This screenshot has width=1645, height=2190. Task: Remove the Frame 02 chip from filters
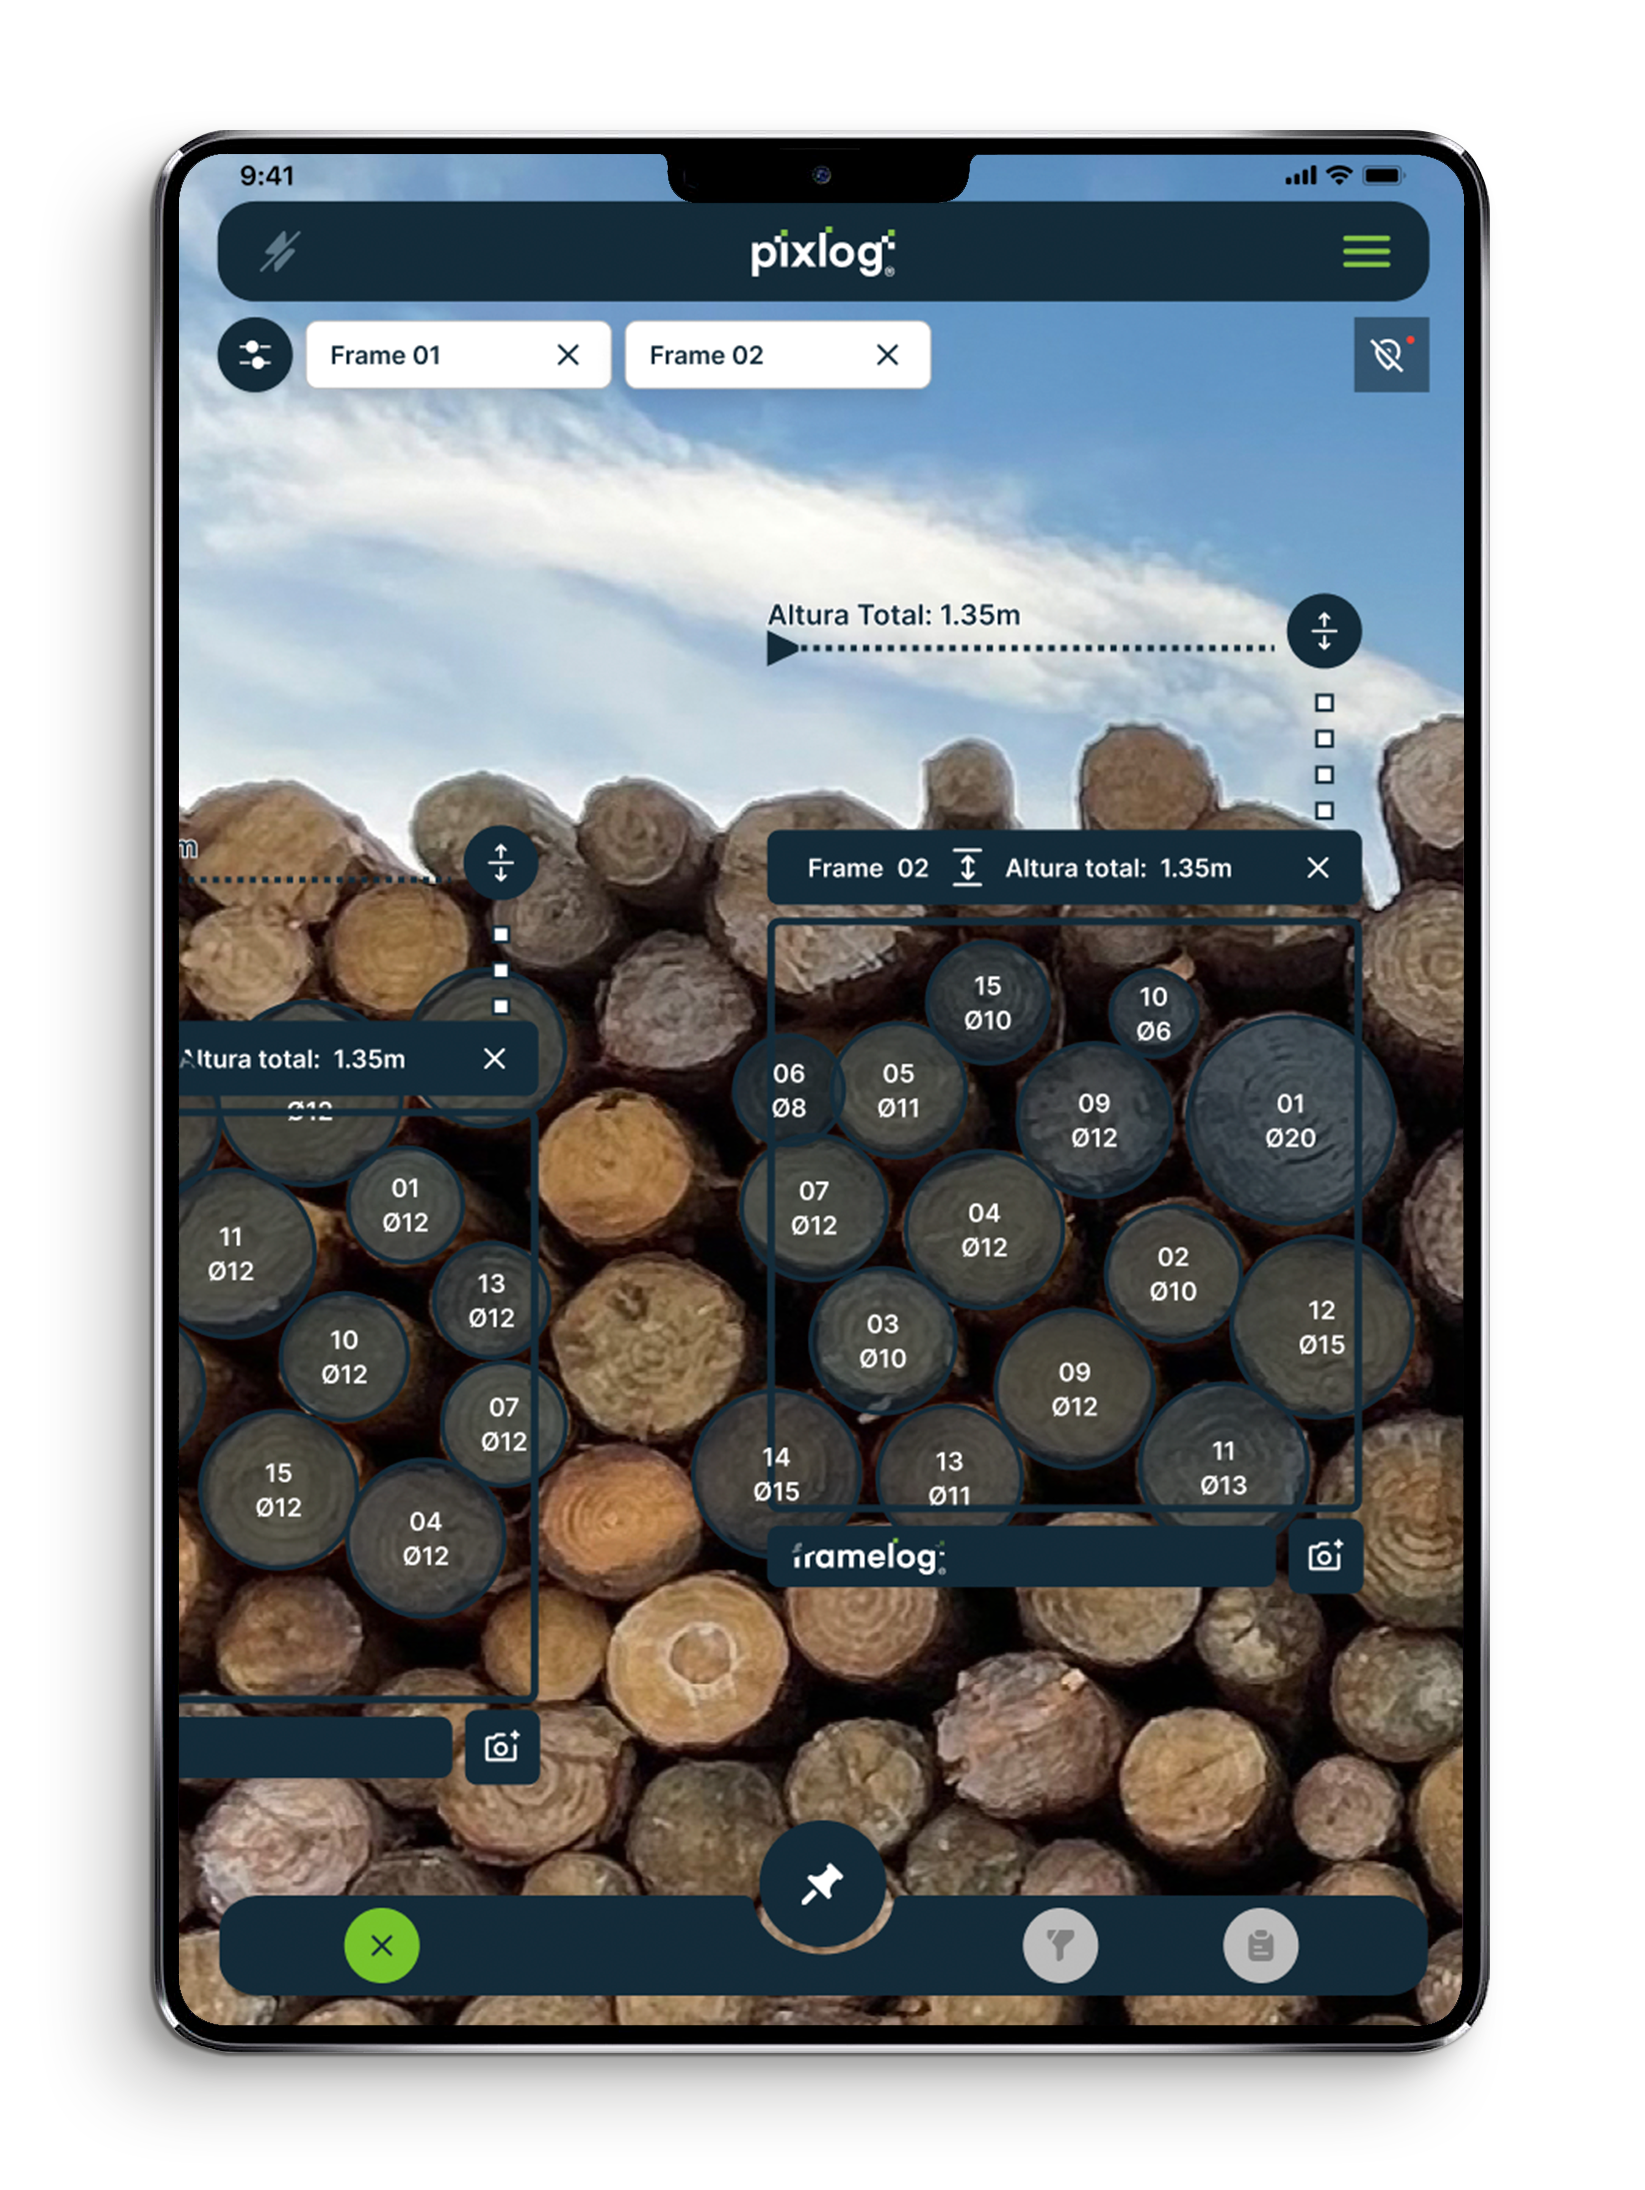[x=886, y=355]
